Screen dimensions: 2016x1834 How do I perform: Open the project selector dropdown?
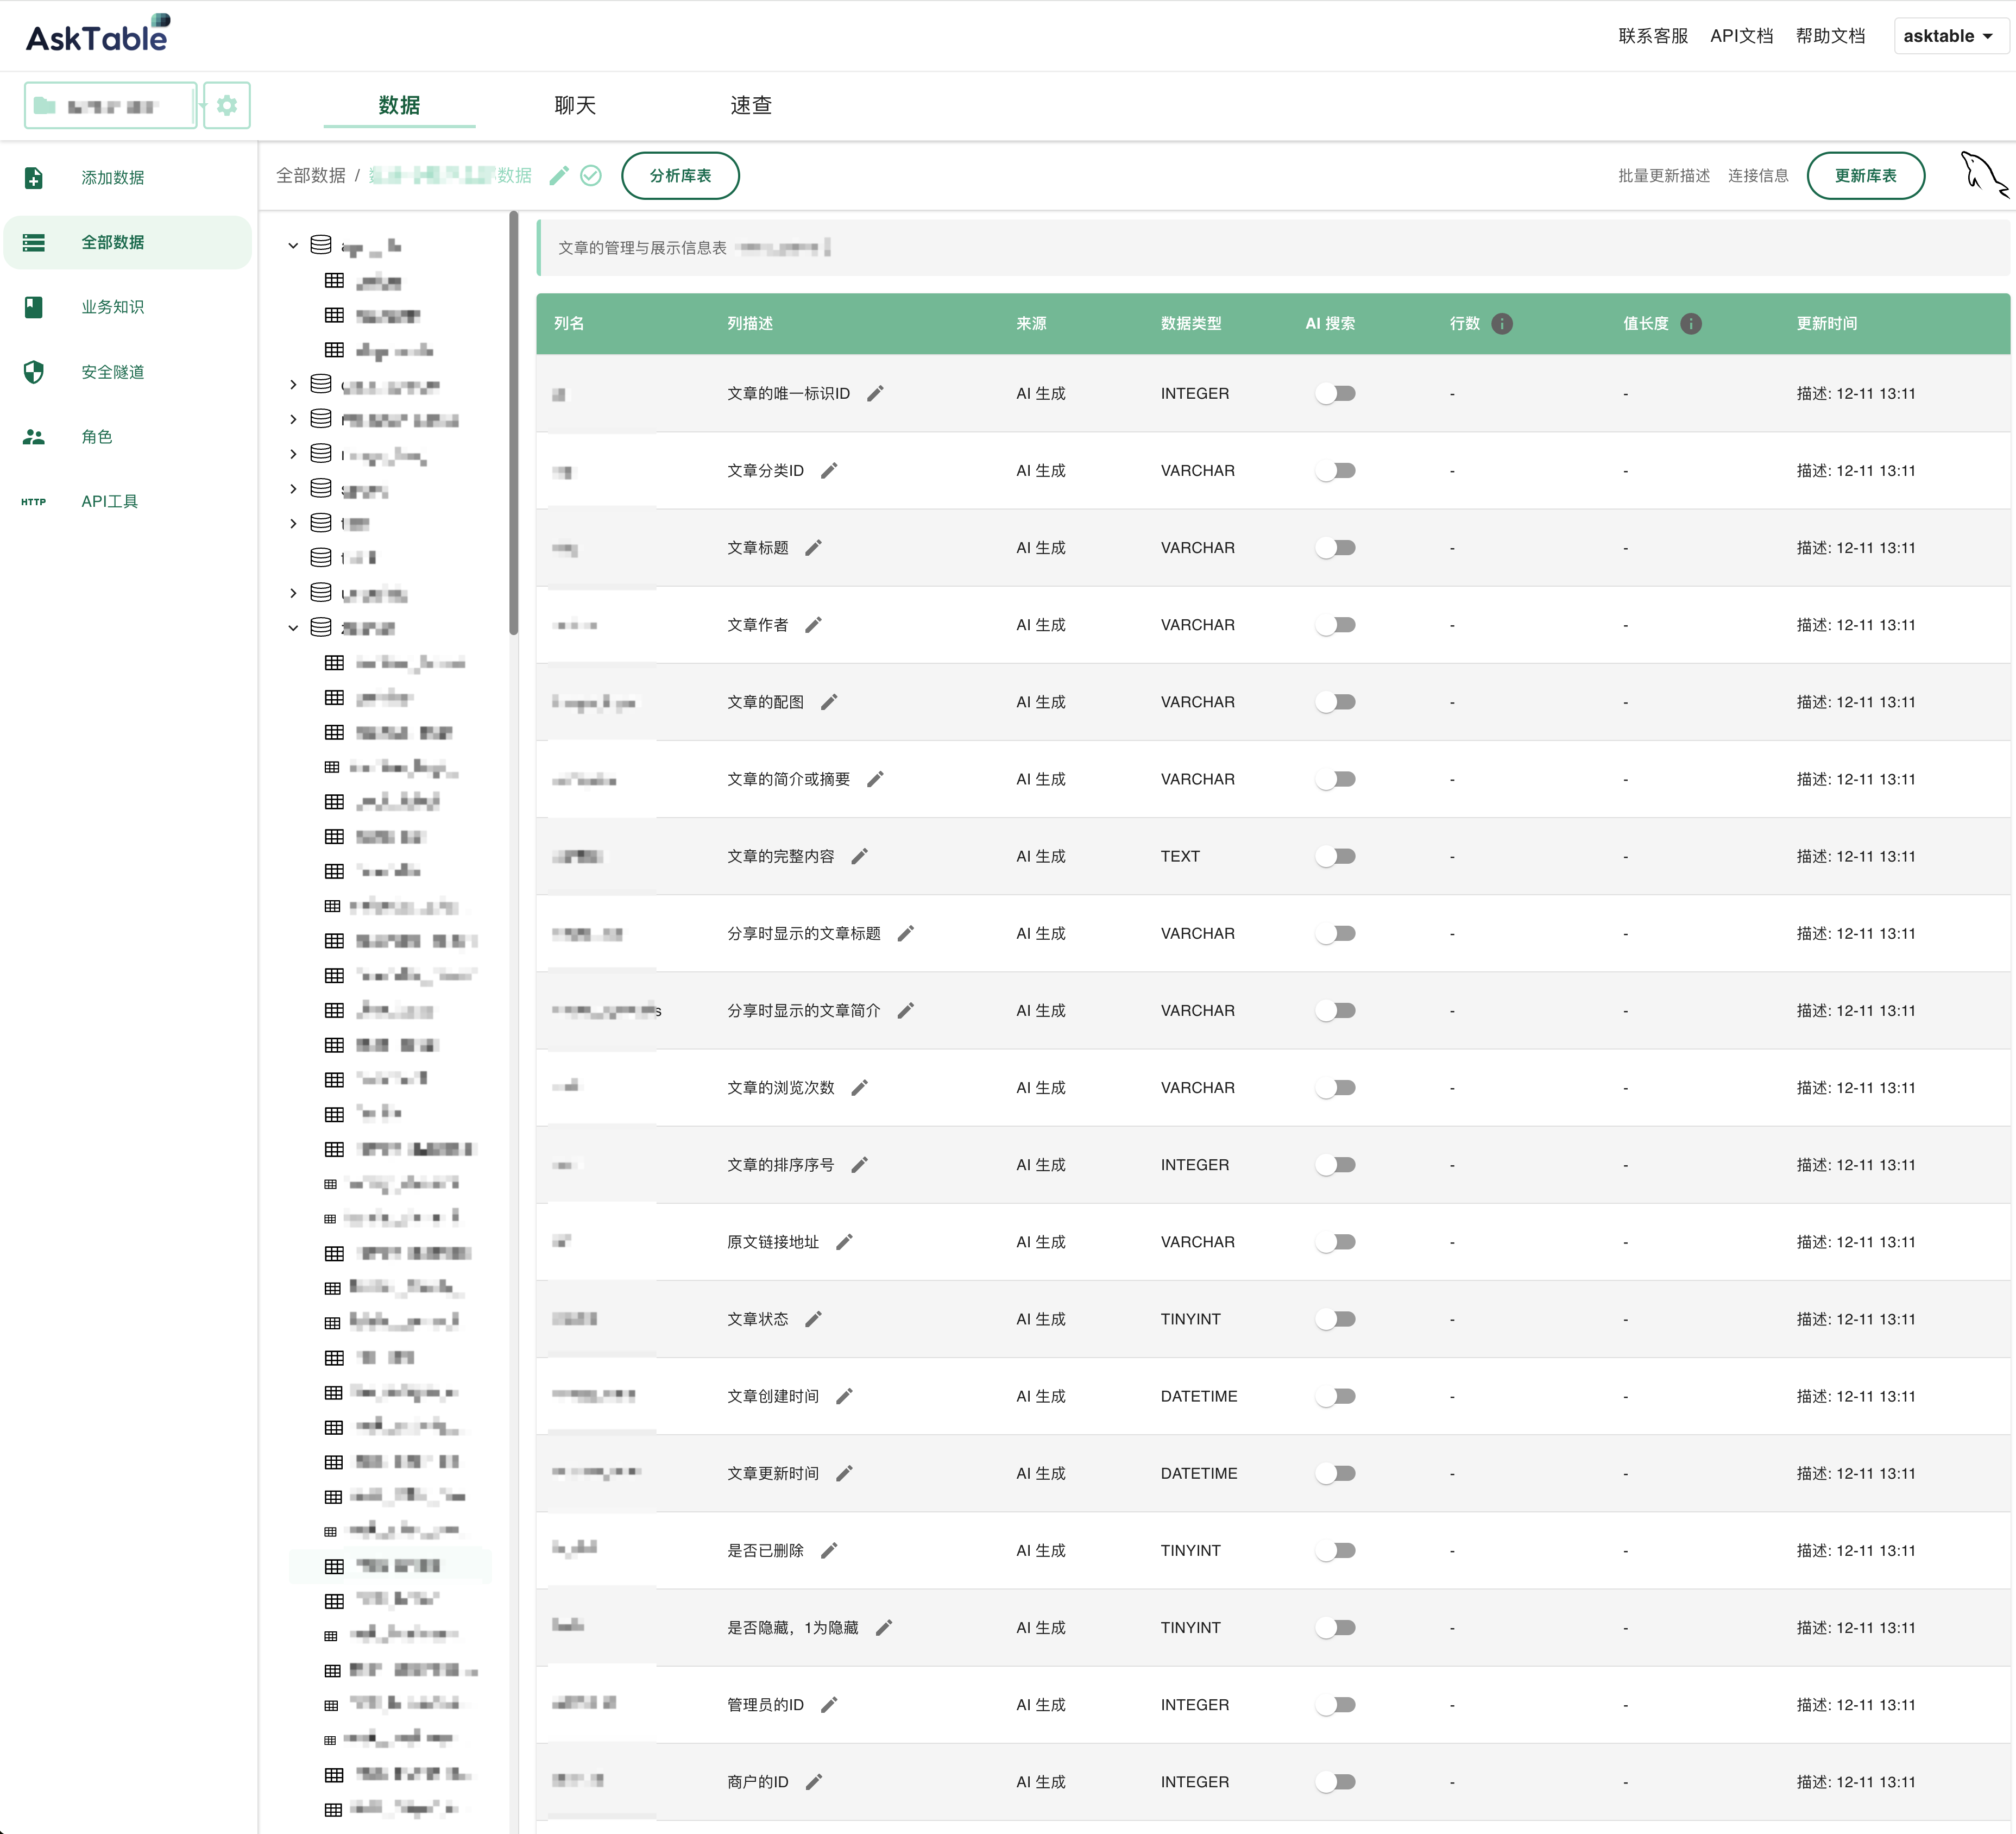tap(110, 105)
